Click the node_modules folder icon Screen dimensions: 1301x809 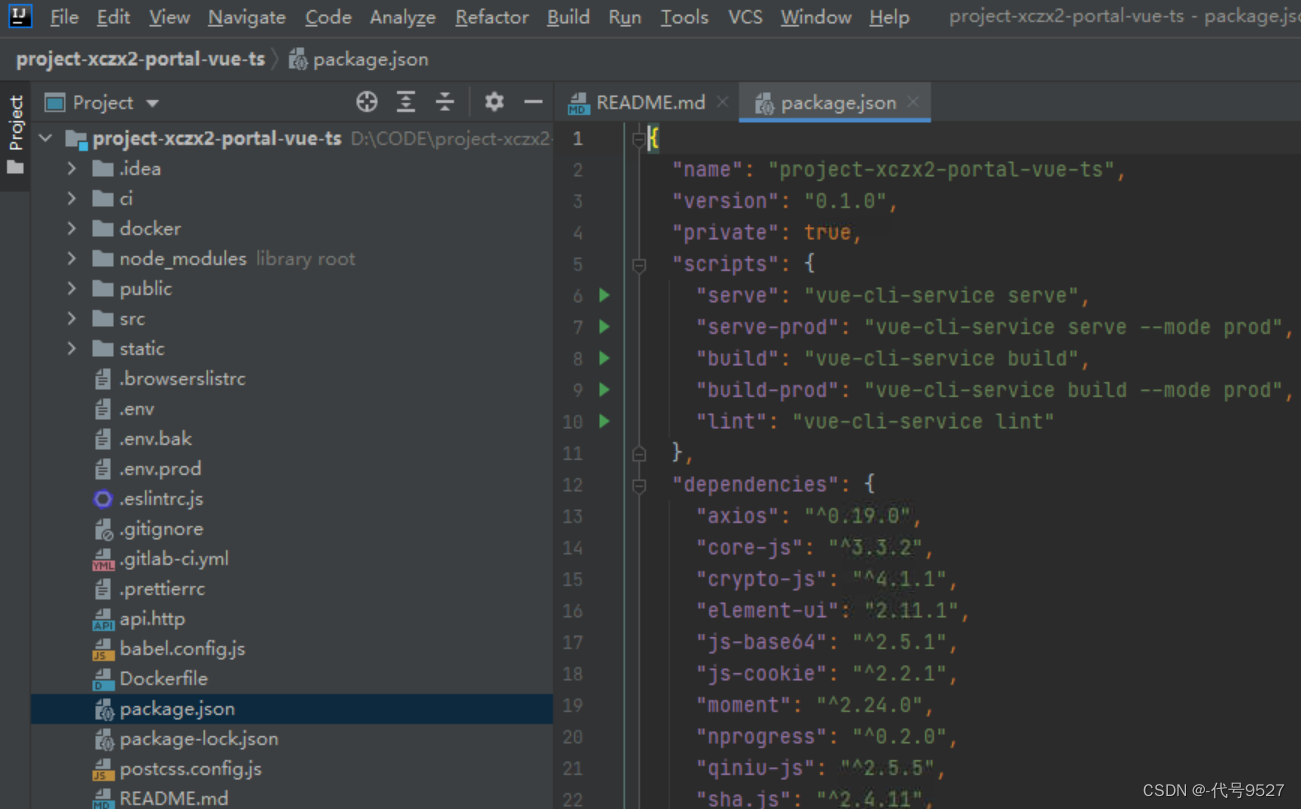pos(103,259)
